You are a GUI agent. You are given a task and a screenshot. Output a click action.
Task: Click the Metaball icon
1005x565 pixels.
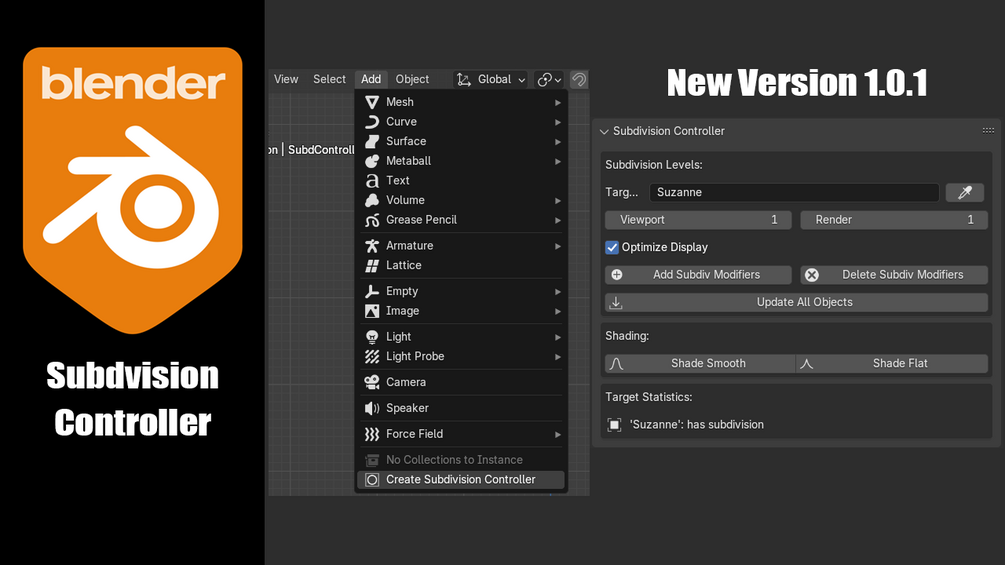(372, 161)
